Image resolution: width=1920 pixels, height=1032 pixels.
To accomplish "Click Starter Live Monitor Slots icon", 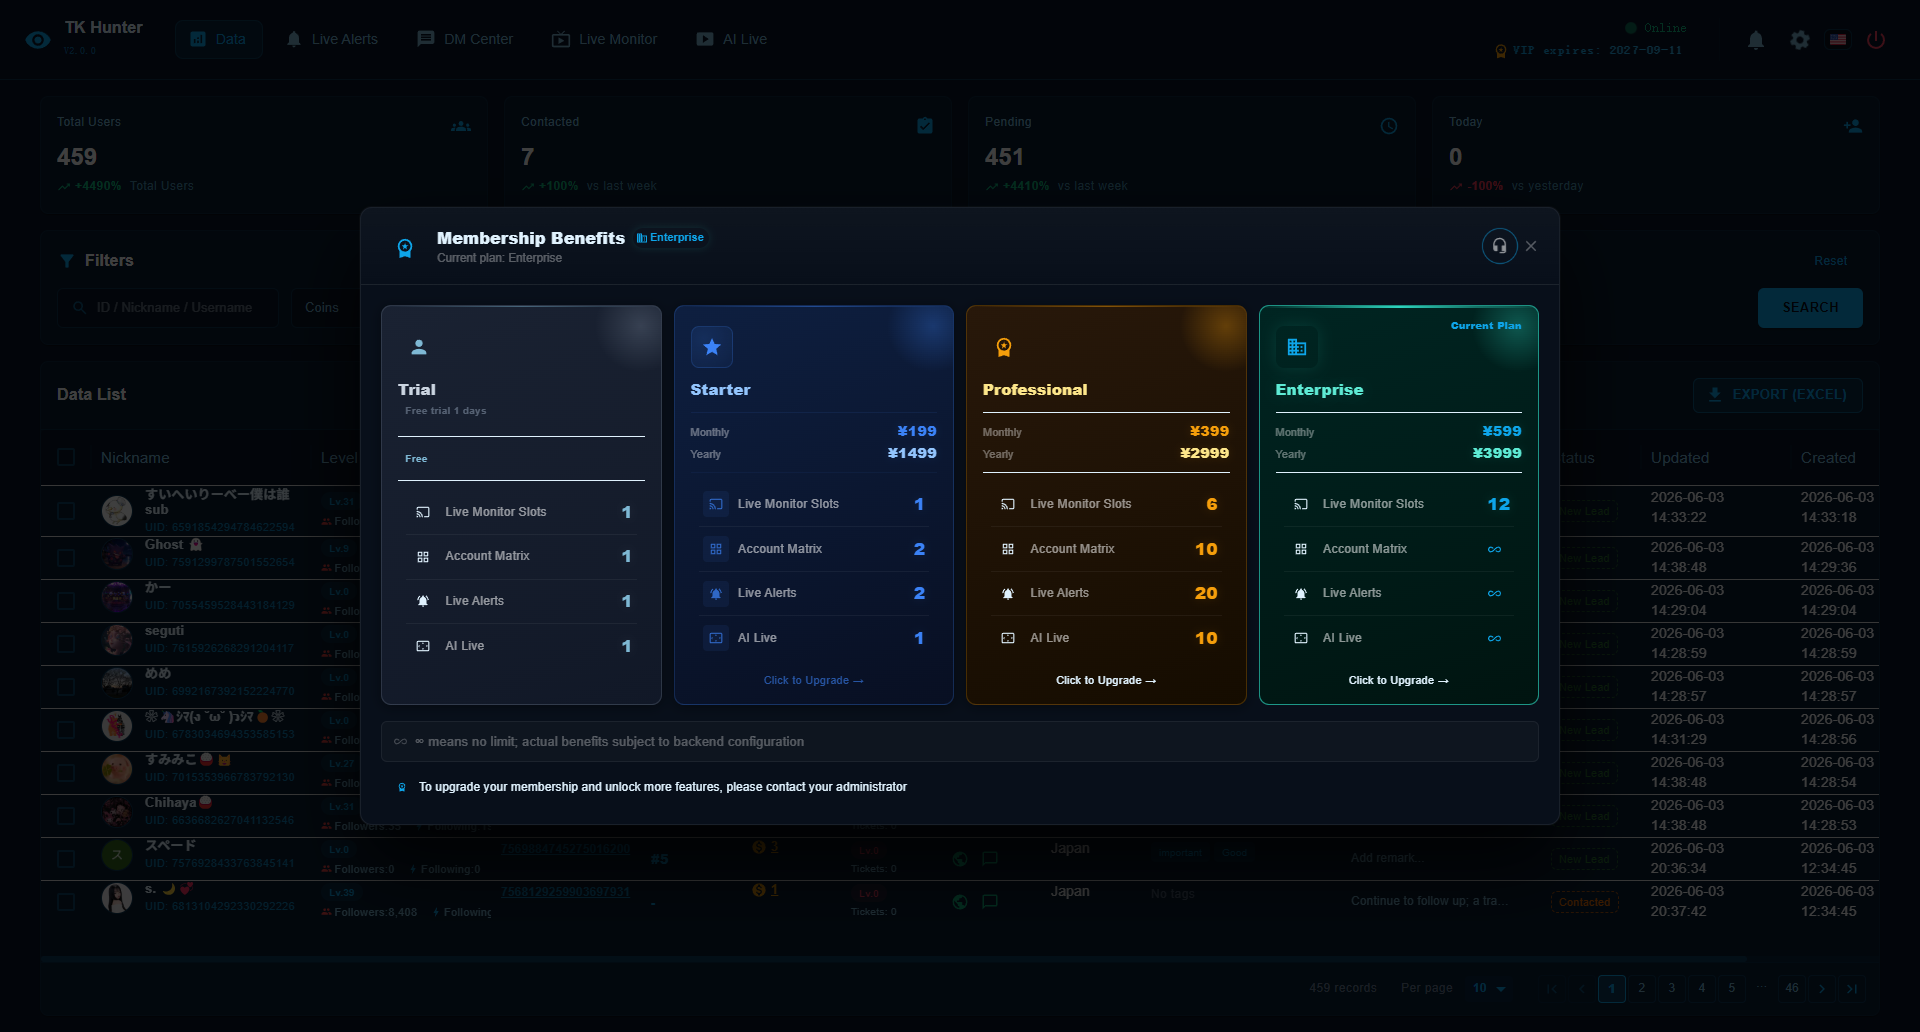I will pos(716,504).
